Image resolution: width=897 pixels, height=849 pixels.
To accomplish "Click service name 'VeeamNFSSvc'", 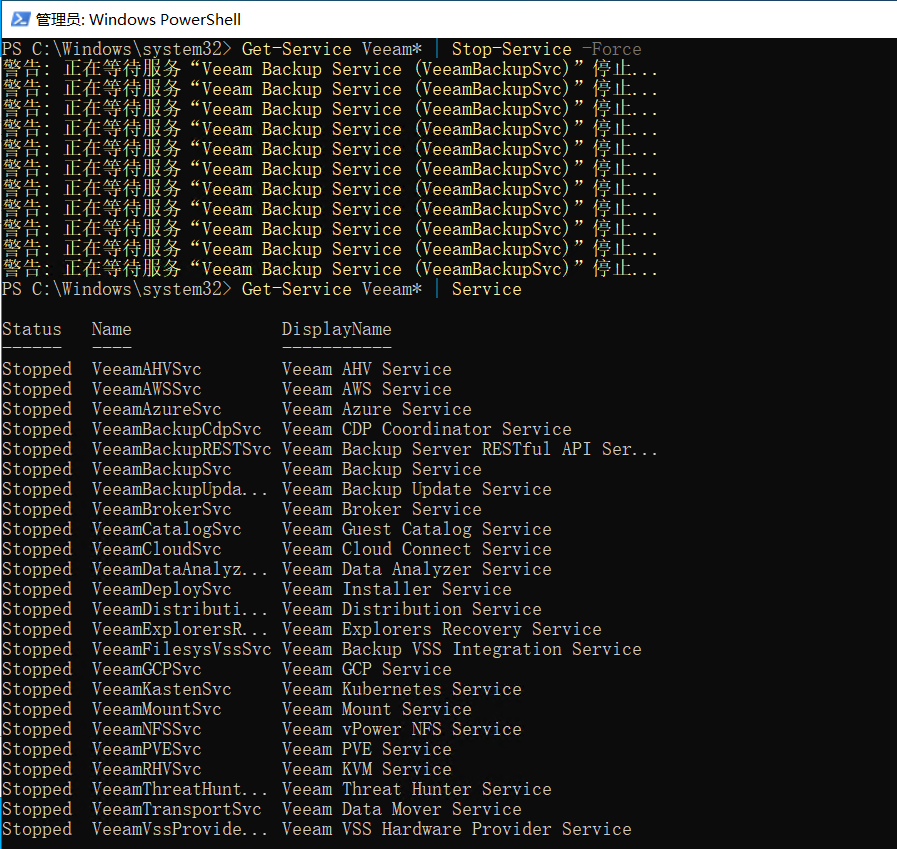I will pos(146,729).
